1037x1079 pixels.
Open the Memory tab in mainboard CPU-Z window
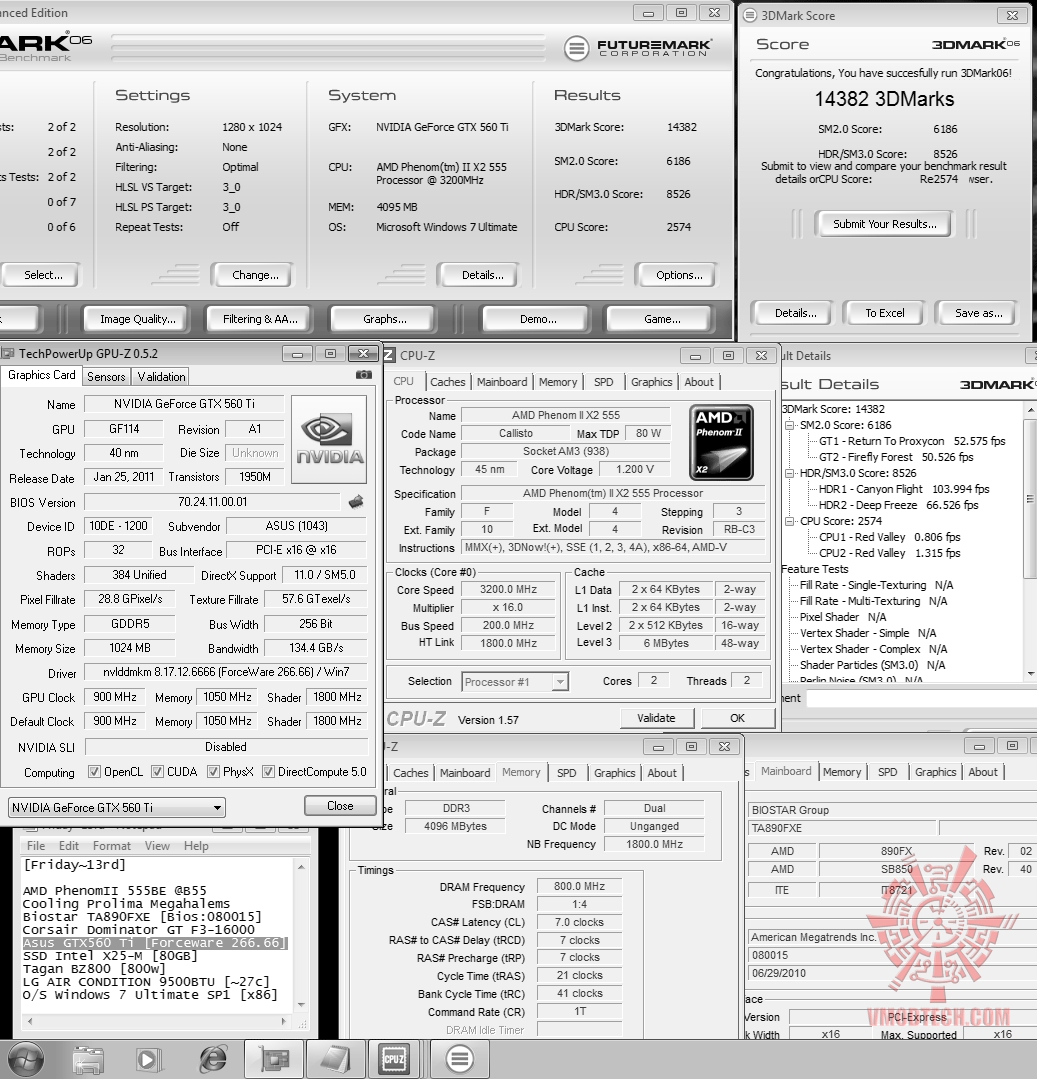point(842,772)
